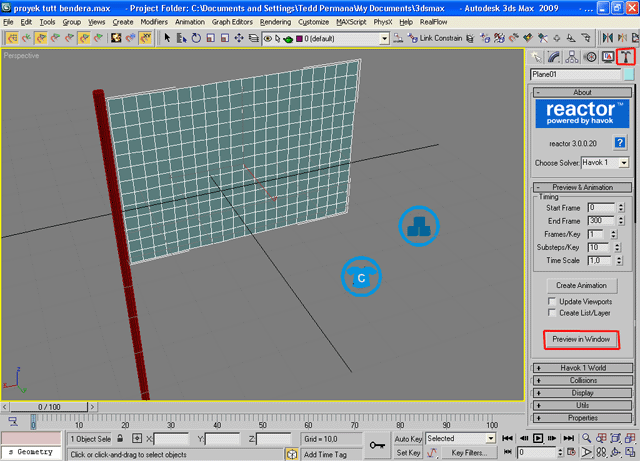
Task: Click the Select by Name icon
Action: pos(181,38)
